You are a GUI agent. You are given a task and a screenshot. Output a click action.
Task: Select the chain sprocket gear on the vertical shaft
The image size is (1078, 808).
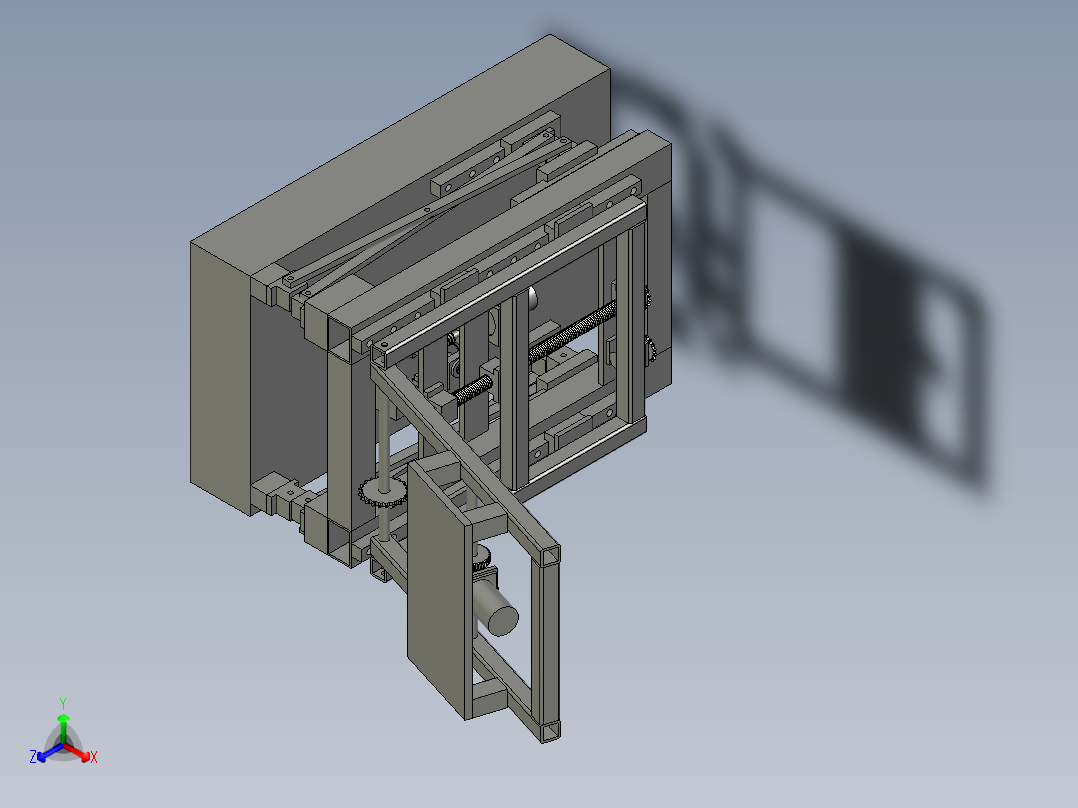point(382,491)
